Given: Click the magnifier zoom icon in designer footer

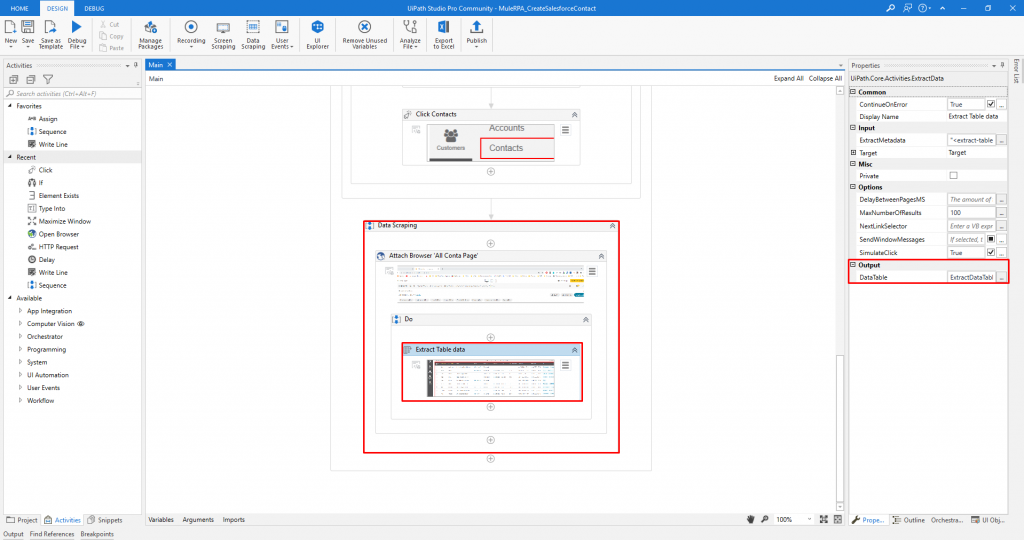Looking at the screenshot, I should click(x=765, y=519).
